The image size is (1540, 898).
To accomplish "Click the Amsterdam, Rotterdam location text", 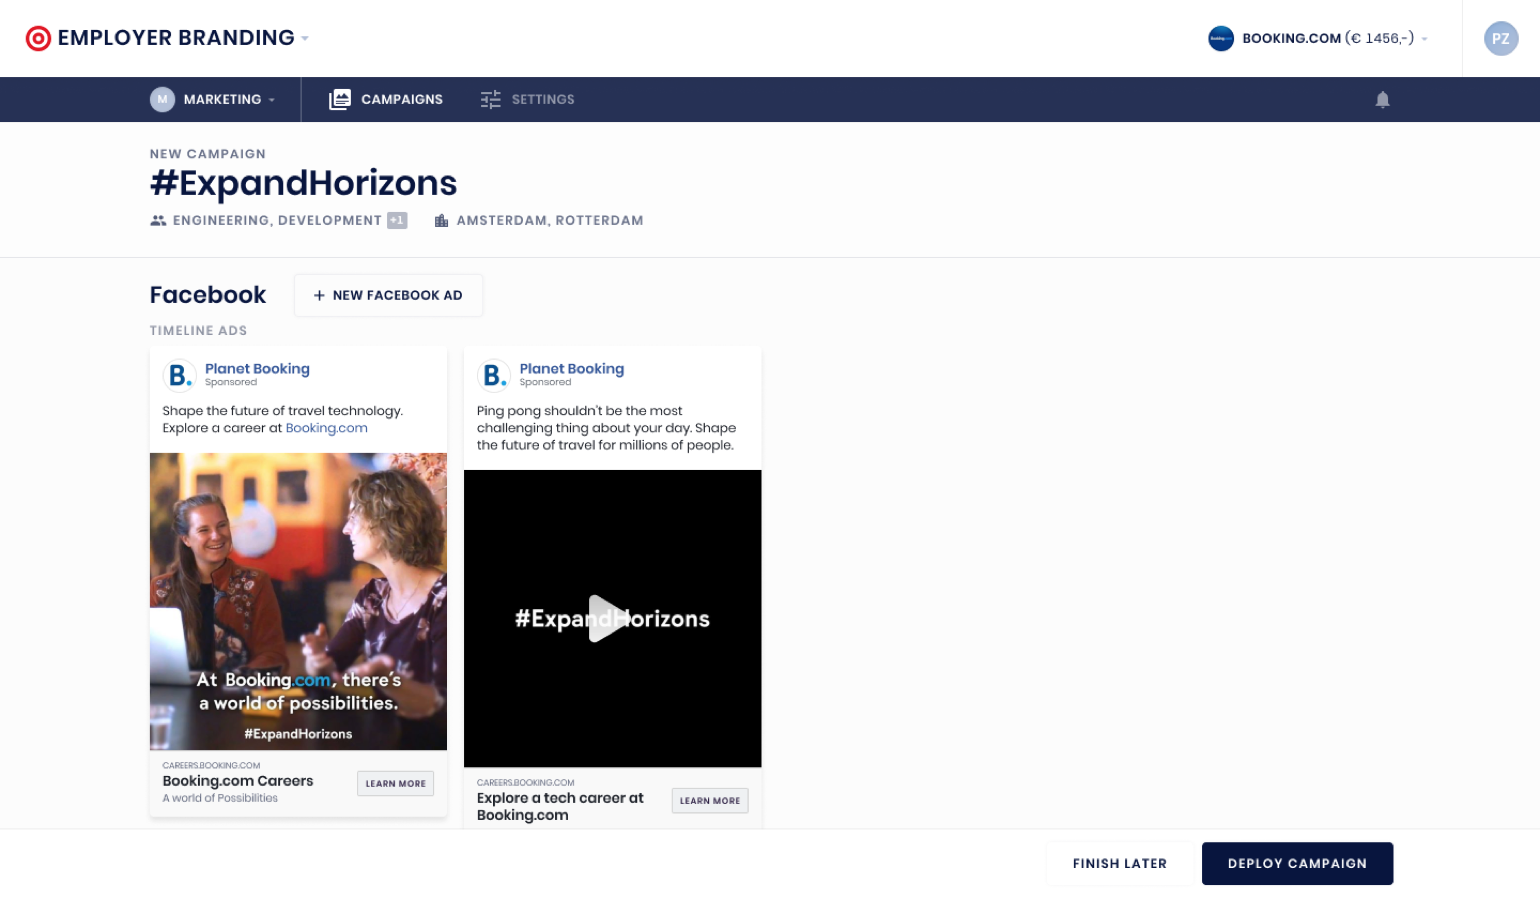I will click(550, 220).
